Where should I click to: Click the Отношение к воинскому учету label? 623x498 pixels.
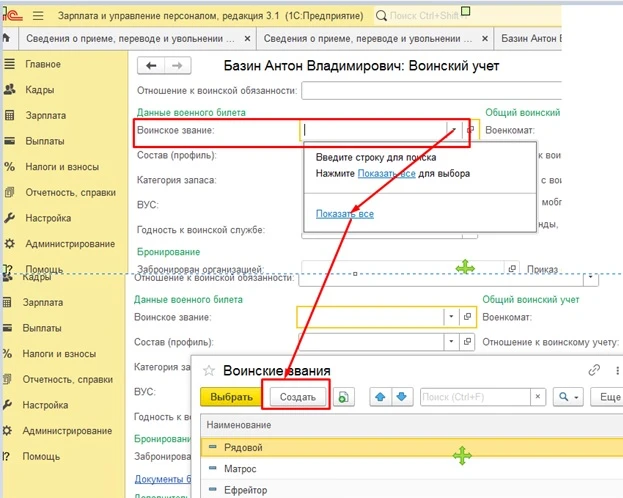coord(550,342)
